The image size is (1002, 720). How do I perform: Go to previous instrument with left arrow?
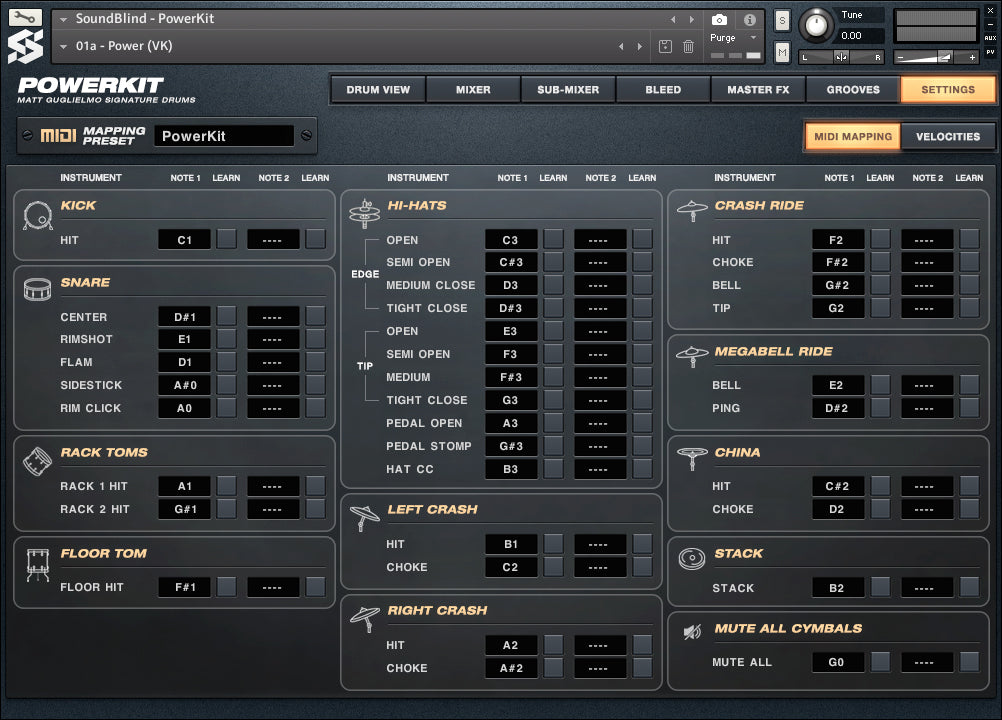point(673,19)
